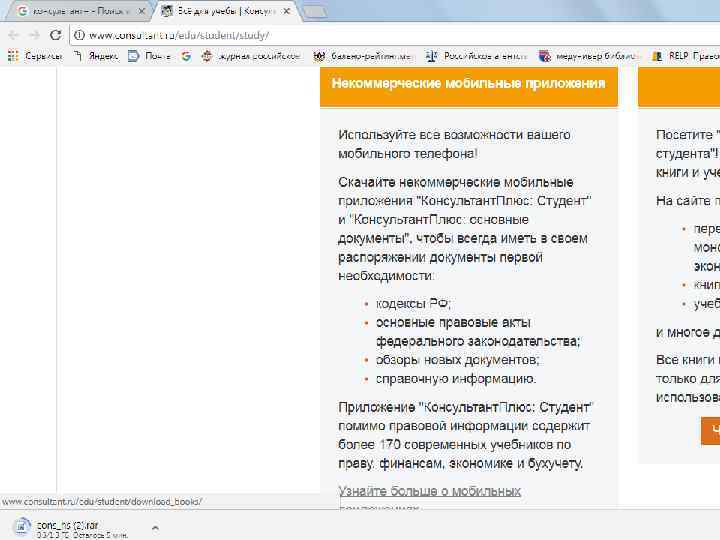Viewport: 720px width, 540px height.
Task: Open downloaded cons_hs (2).rar file
Action: (67, 525)
